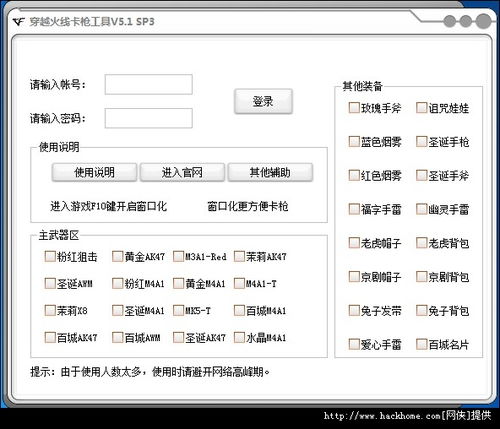Select the 圣诞M4A1 checkbox
The height and width of the screenshot is (429, 500).
[x=118, y=310]
